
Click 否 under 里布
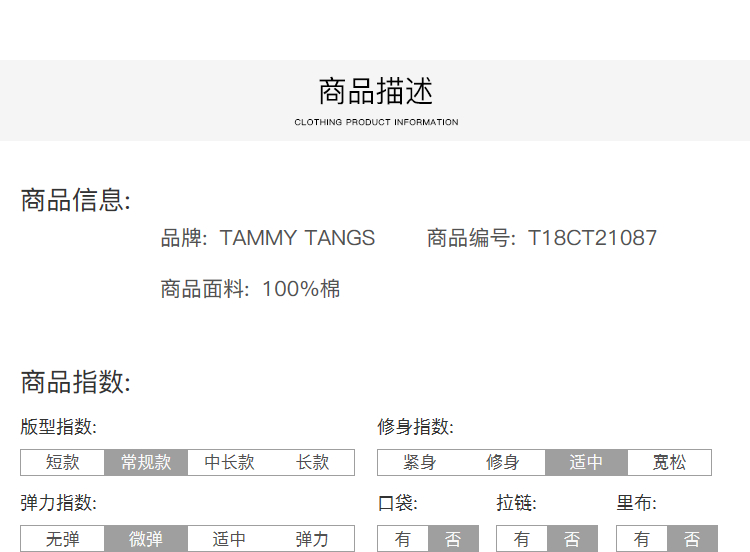[692, 539]
